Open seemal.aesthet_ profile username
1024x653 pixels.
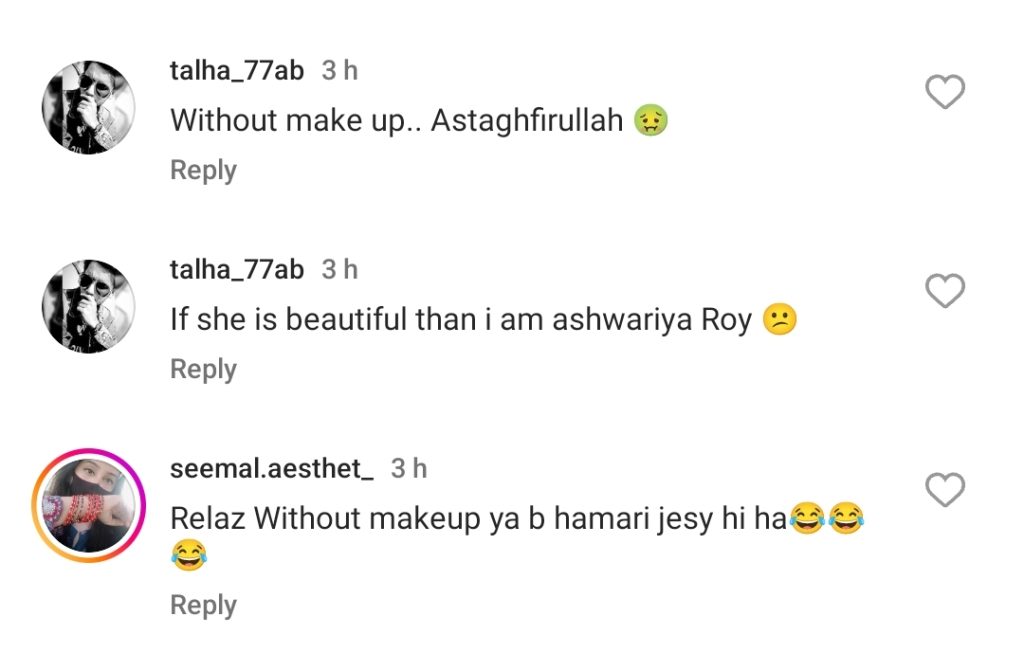pos(272,468)
